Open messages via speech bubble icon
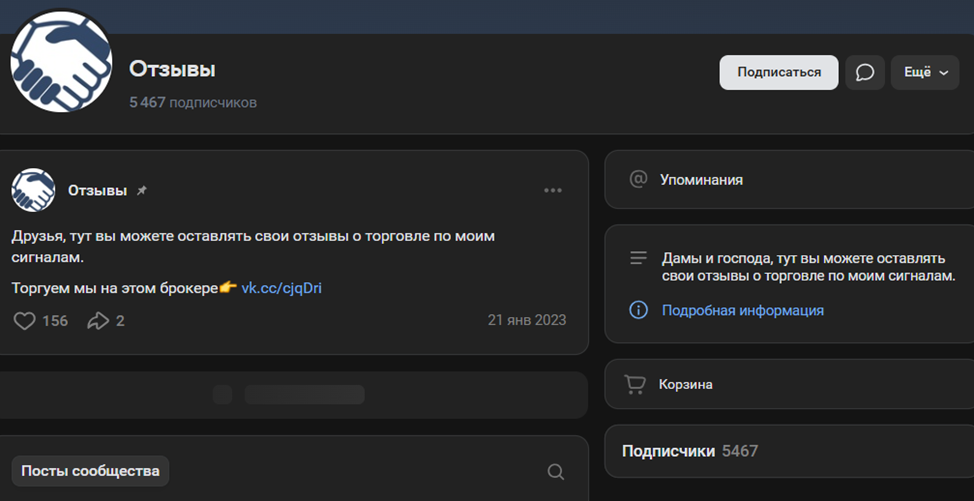 tap(865, 72)
